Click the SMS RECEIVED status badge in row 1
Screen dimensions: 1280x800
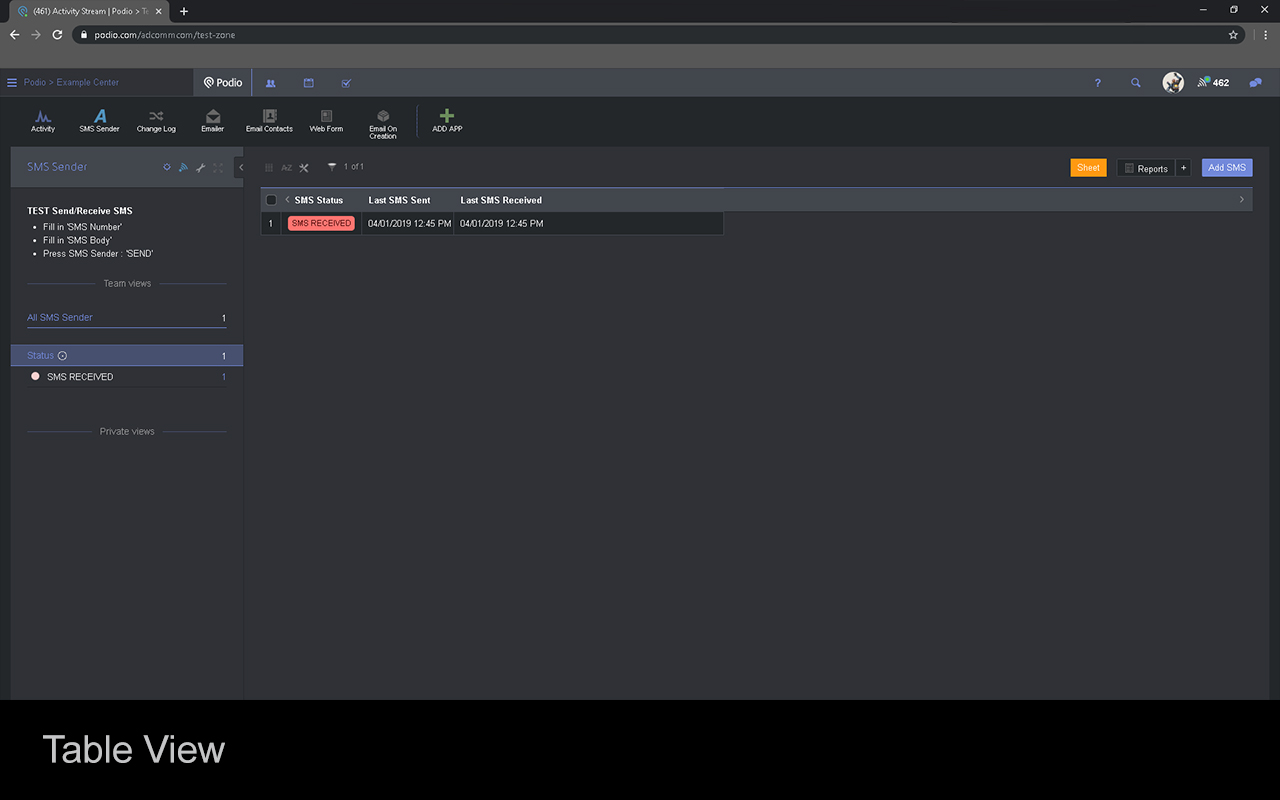321,223
